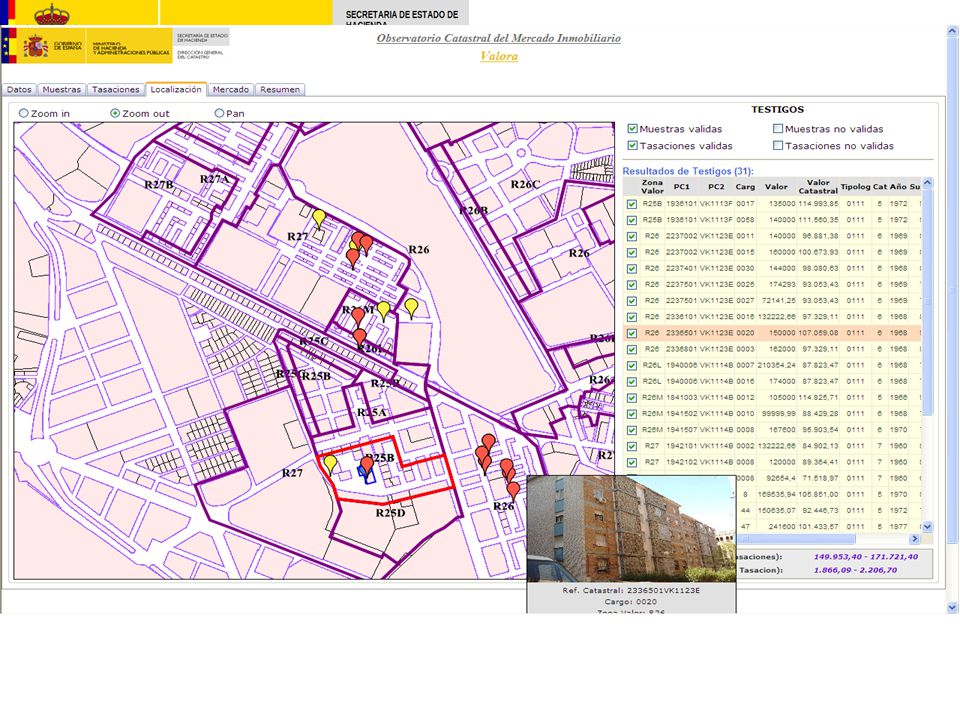Image resolution: width=960 pixels, height=720 pixels.
Task: Uncheck highlighted row 2336501 cargo 0020
Action: (632, 334)
